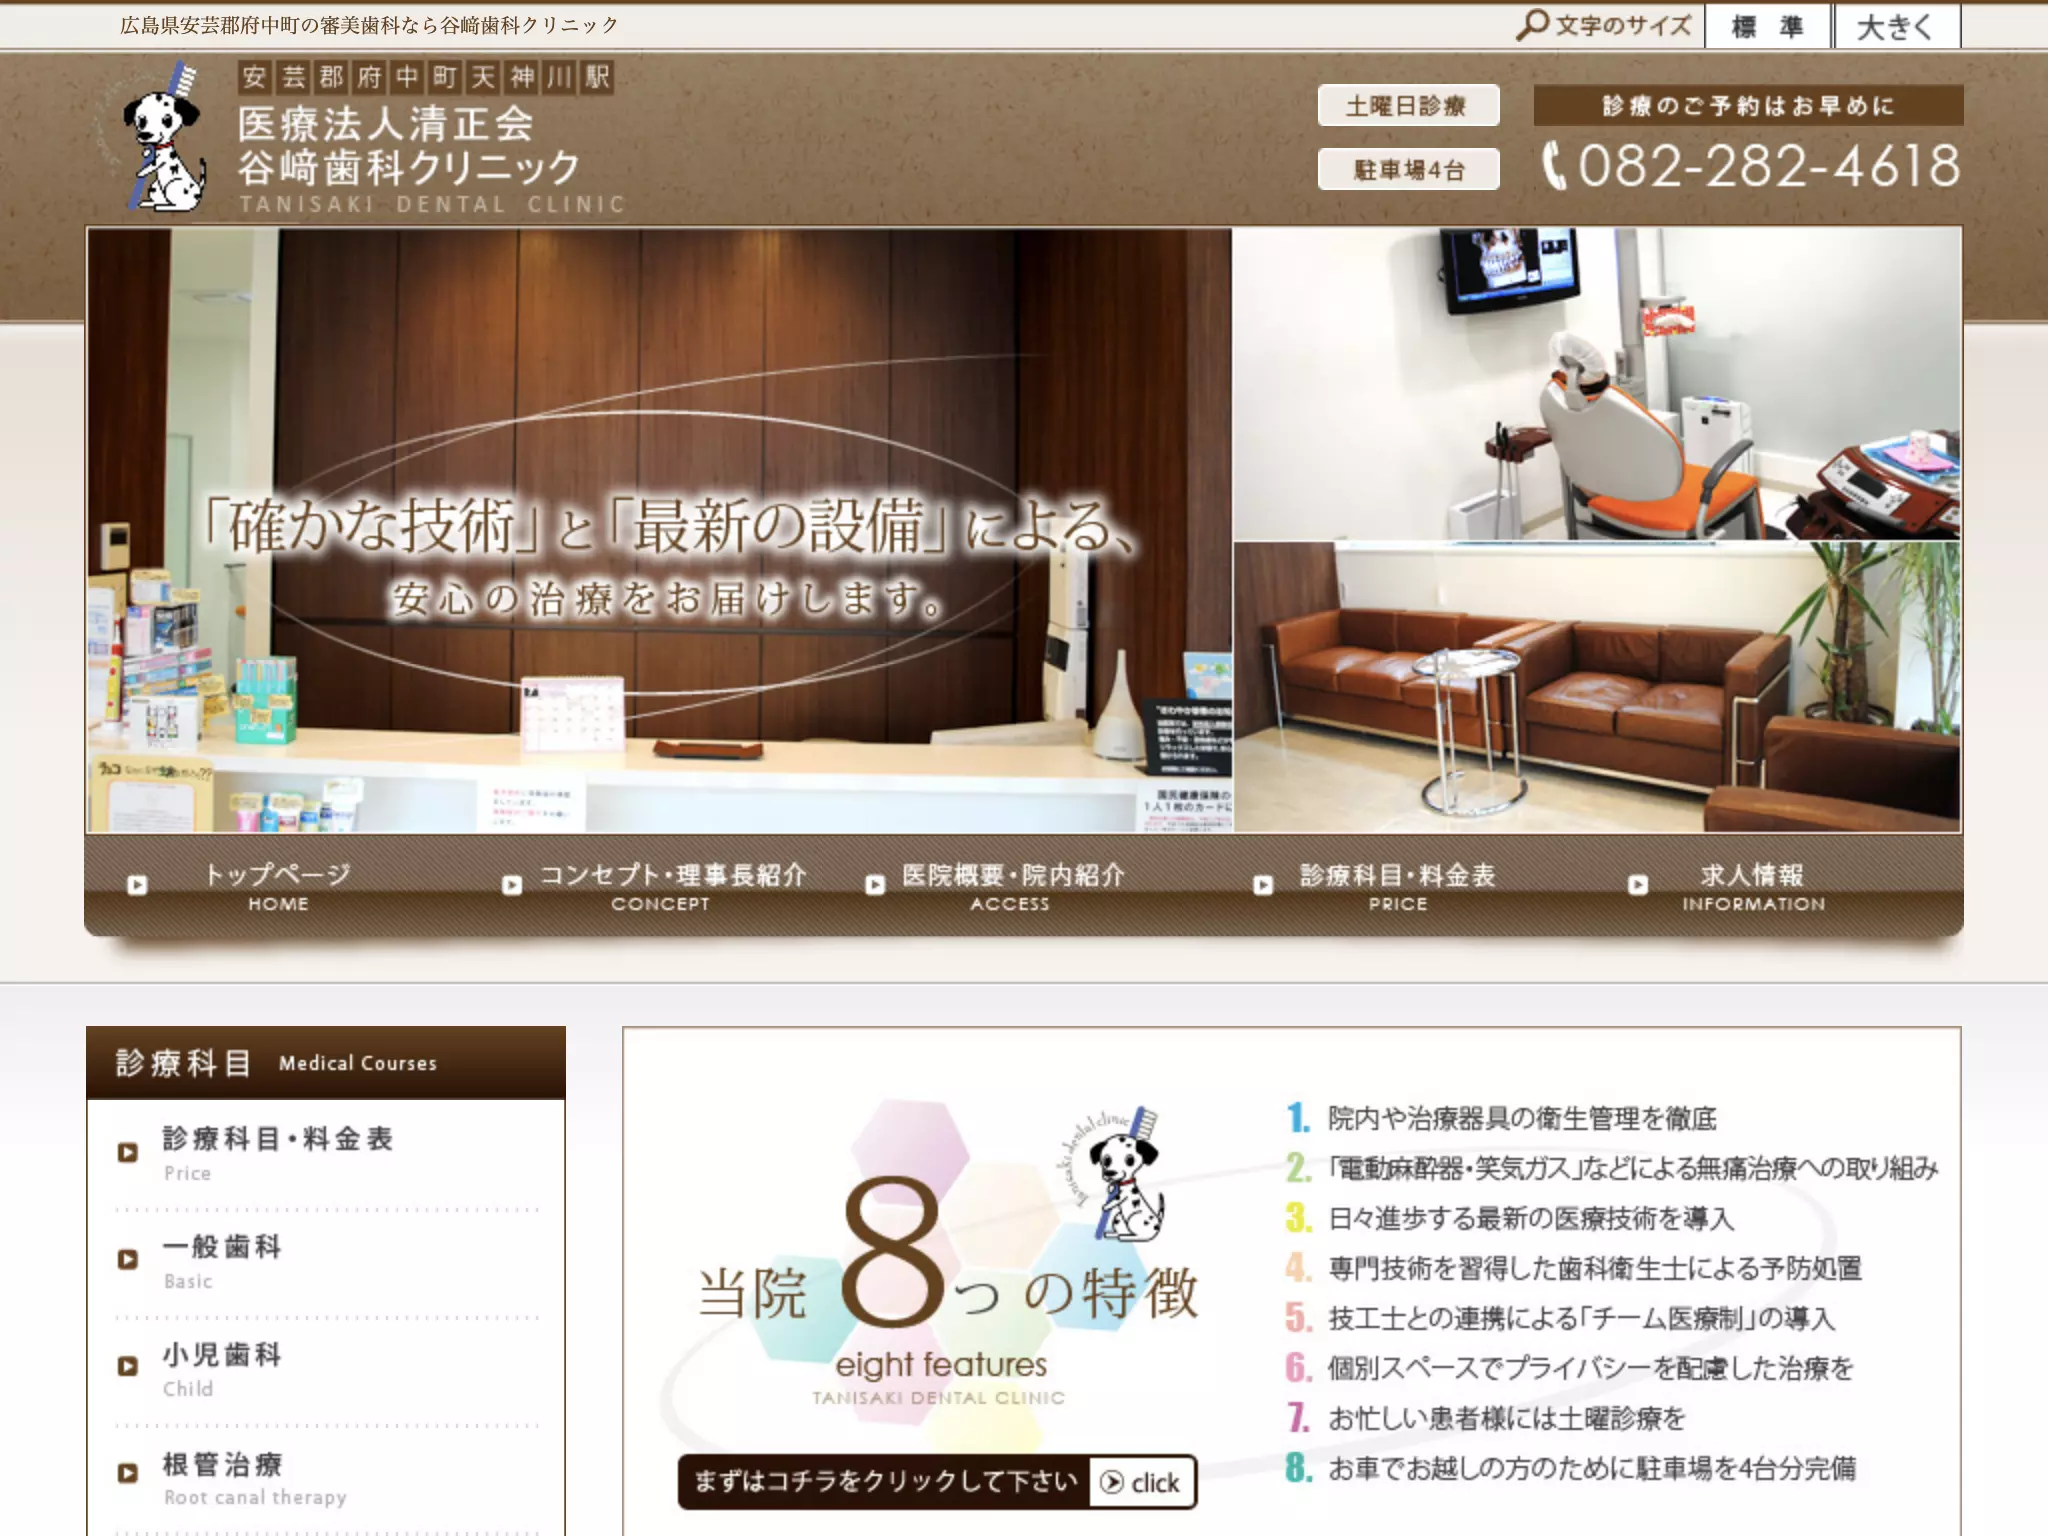Click the 診療科目 Medical Courses header
This screenshot has width=2048, height=1536.
326,1062
